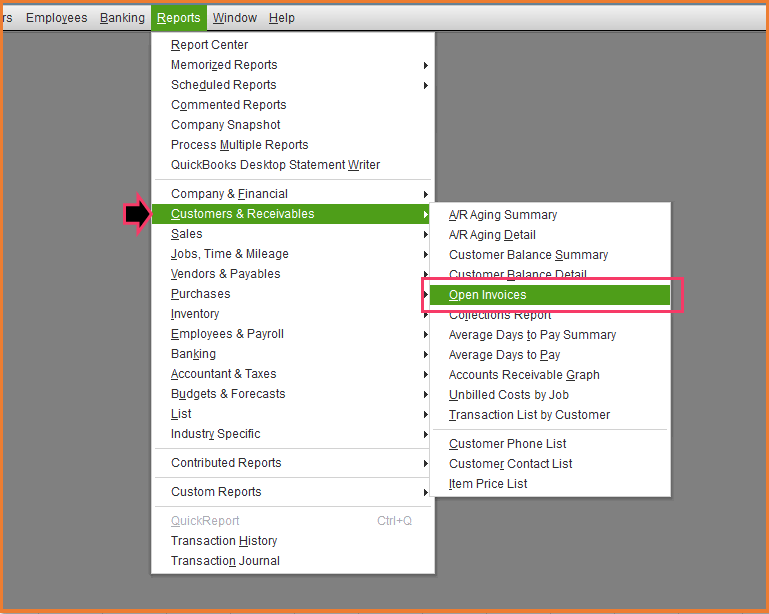
Task: Close the open Reports menu
Action: coord(179,18)
